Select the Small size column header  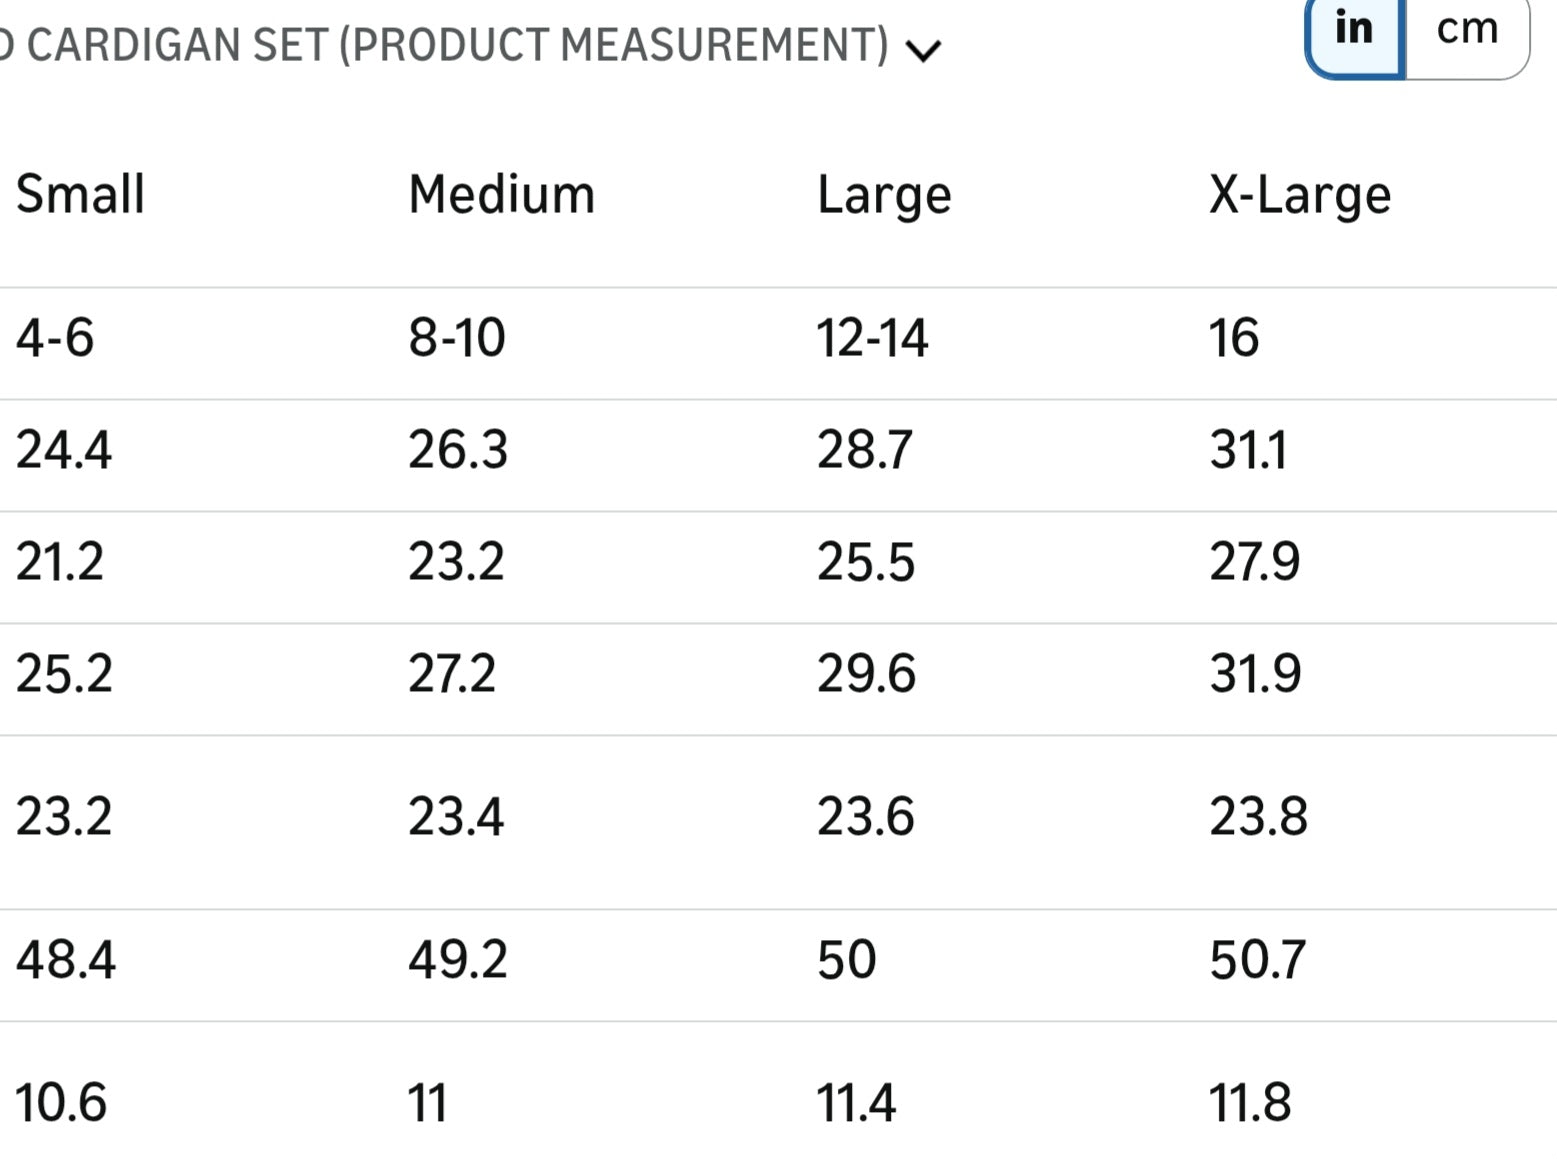pos(80,194)
